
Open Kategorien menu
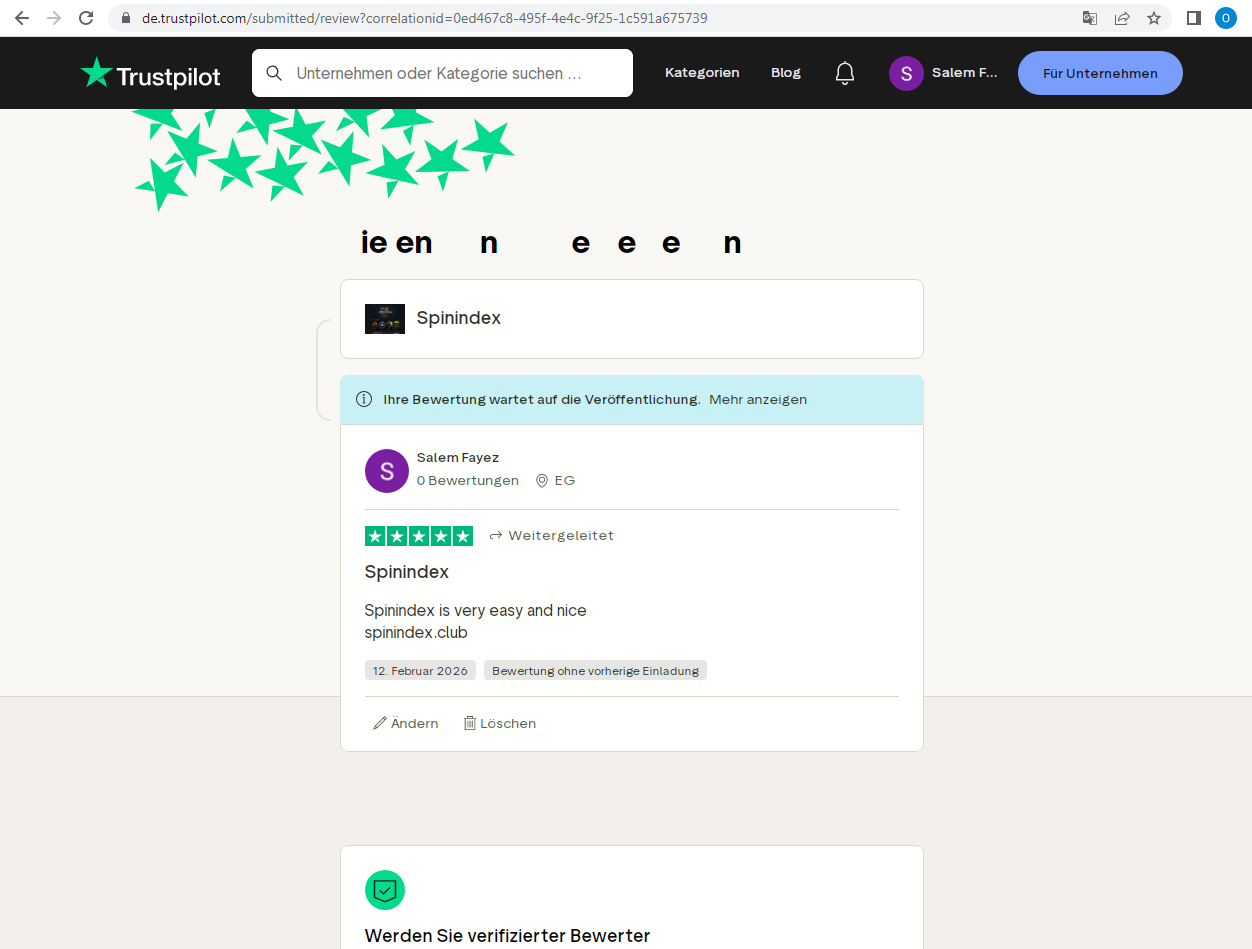[702, 73]
